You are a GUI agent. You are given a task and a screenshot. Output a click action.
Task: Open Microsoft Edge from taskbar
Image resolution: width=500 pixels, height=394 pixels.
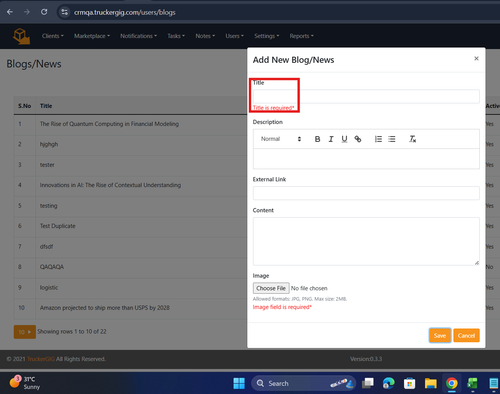click(x=388, y=383)
